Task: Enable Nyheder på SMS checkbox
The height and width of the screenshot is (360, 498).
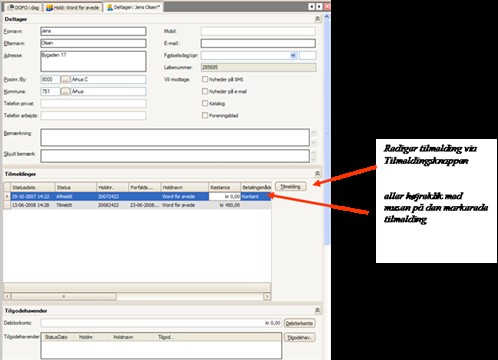Action: point(205,79)
